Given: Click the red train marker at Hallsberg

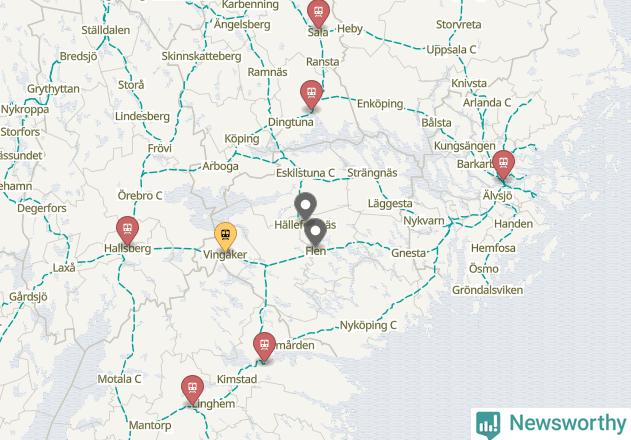Looking at the screenshot, I should [128, 230].
